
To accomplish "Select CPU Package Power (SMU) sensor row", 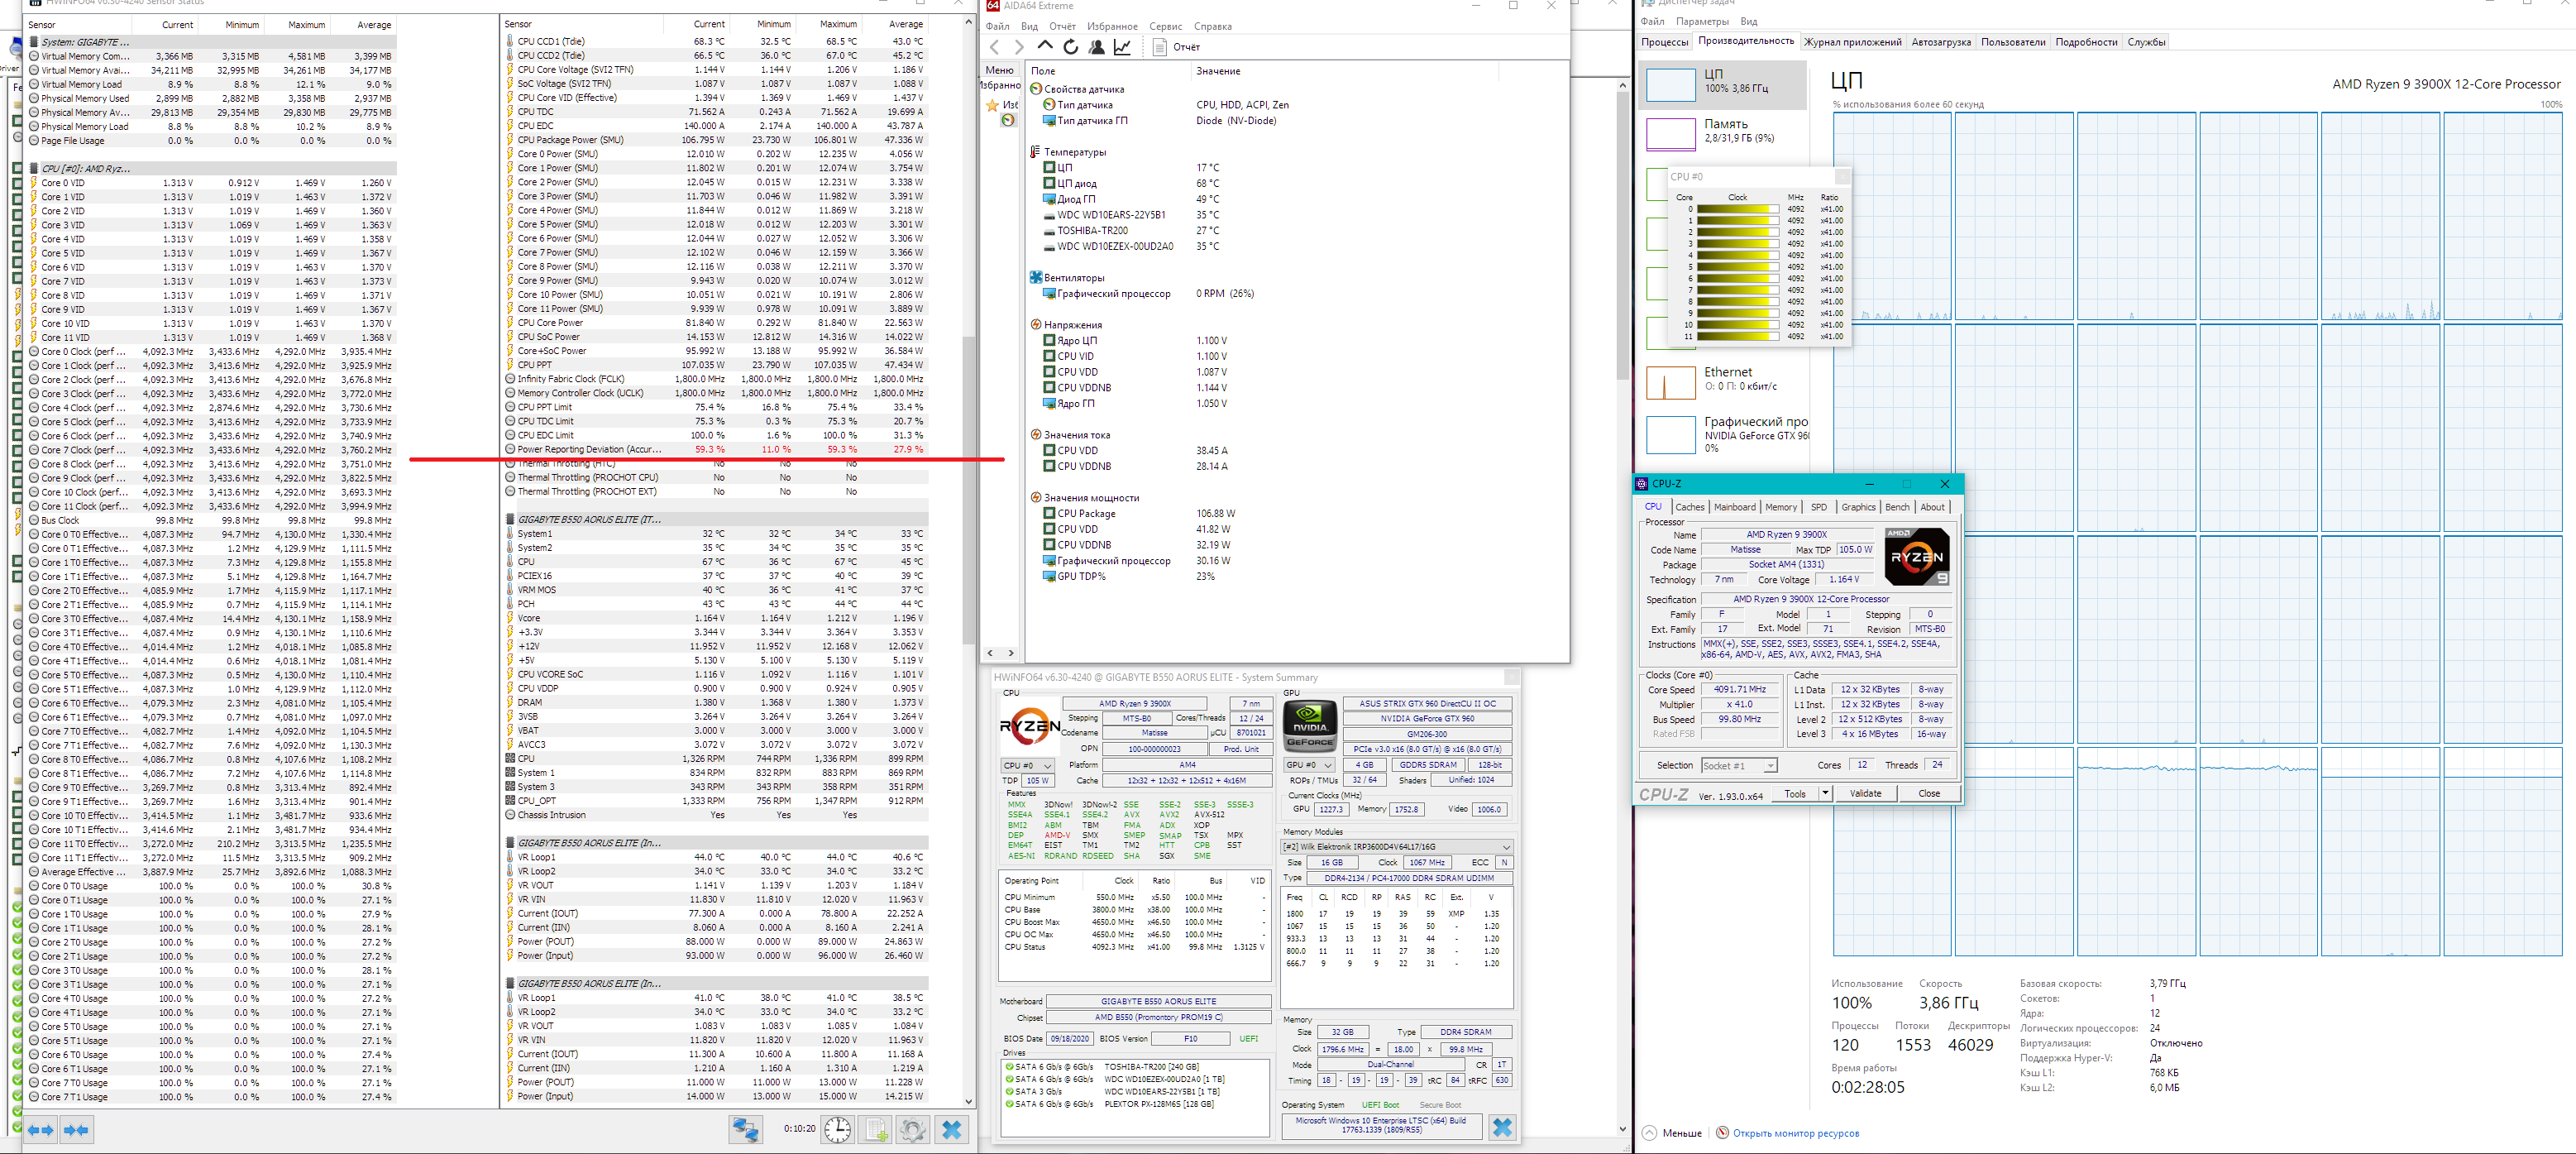I will (x=716, y=140).
